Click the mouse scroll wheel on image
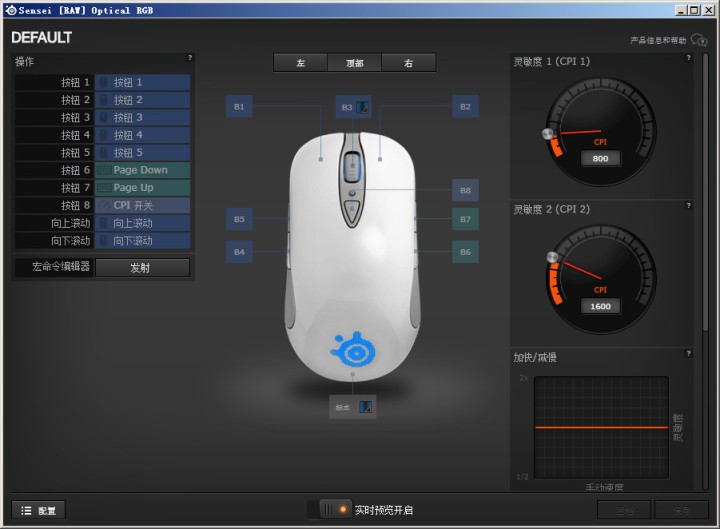The image size is (720, 529). point(352,166)
